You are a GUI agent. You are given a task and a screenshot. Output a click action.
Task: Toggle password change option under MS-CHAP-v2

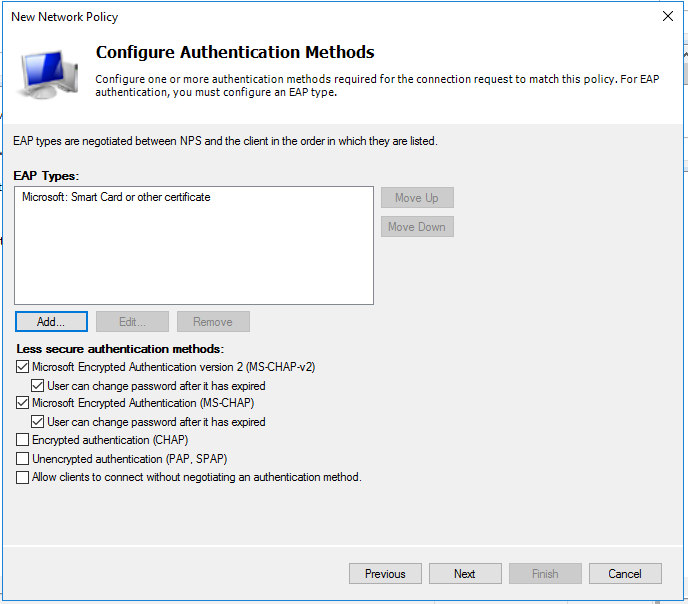37,386
